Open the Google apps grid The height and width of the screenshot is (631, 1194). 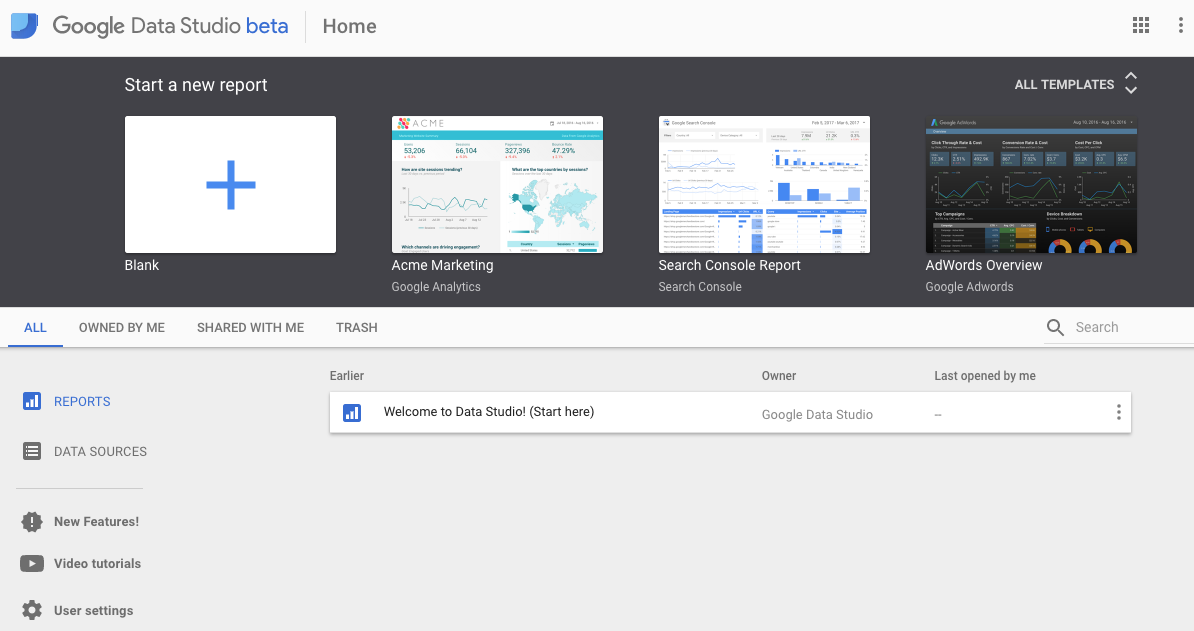[1140, 26]
